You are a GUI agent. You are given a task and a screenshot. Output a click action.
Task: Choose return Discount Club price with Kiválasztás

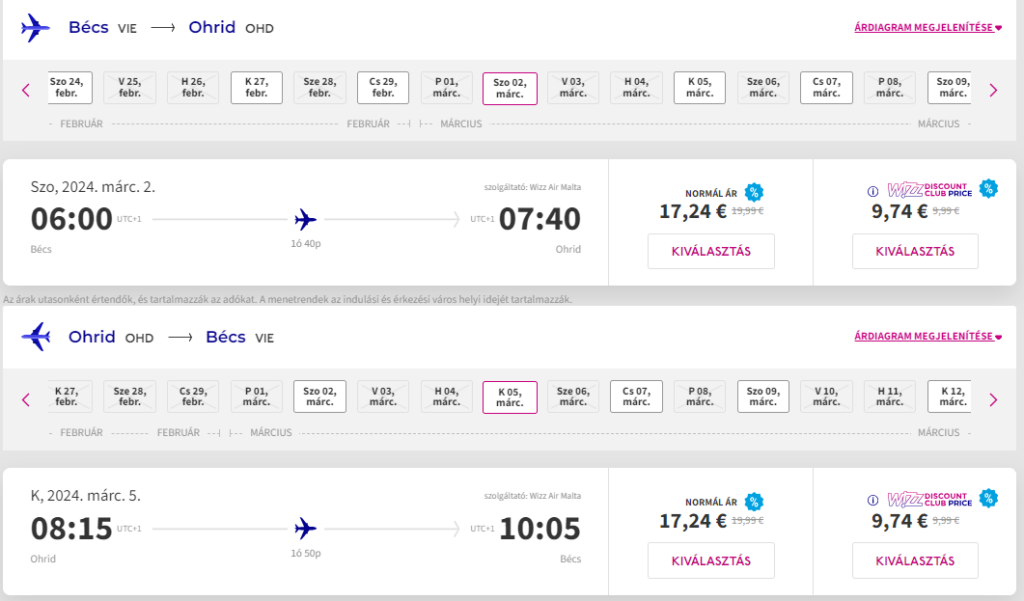point(915,560)
